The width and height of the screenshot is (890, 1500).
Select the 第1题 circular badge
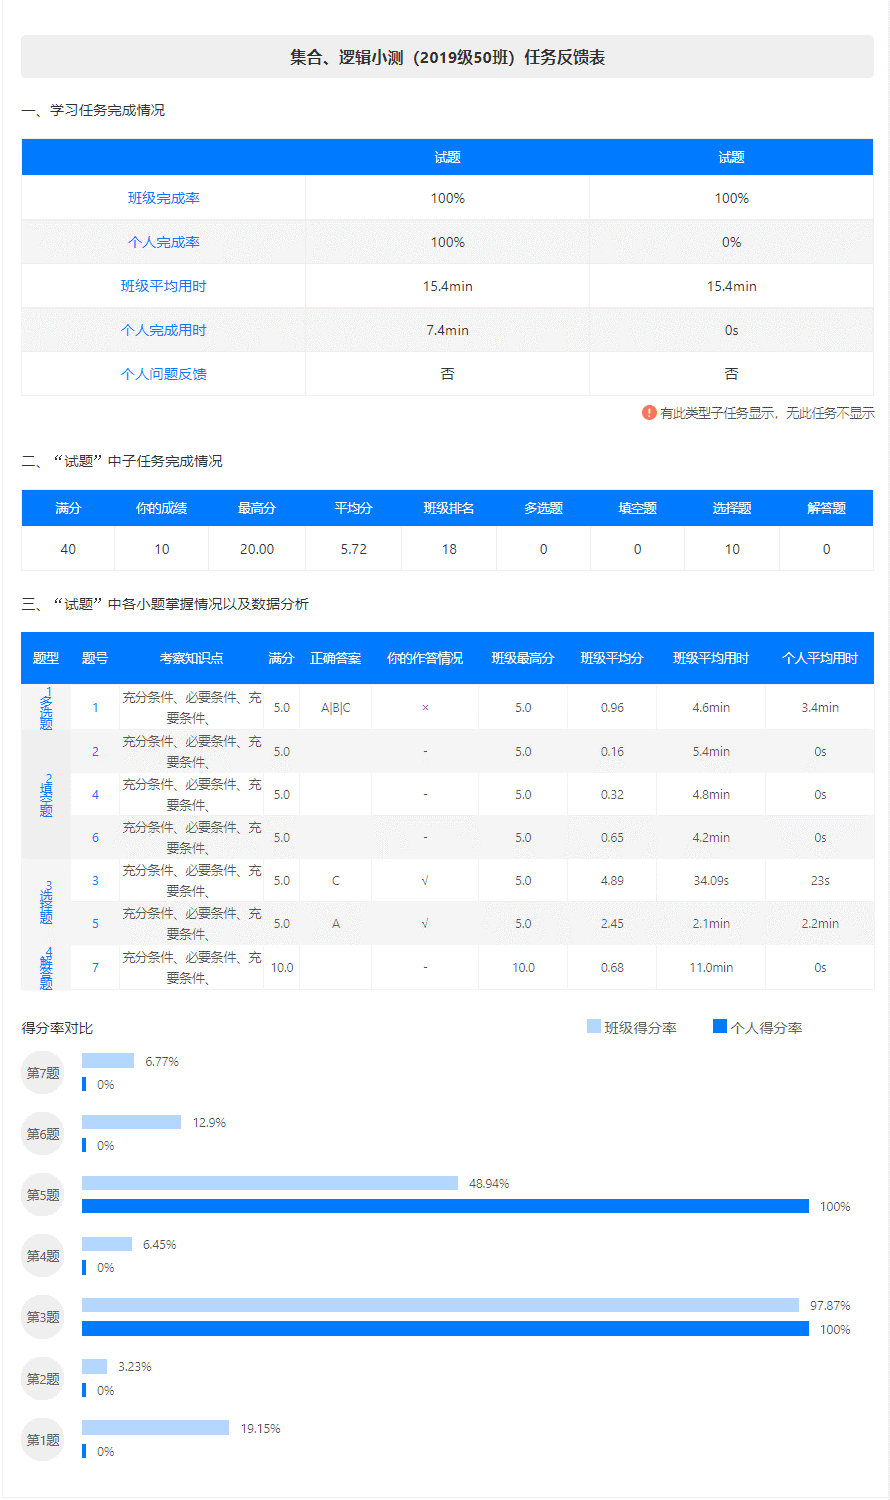pos(43,1440)
